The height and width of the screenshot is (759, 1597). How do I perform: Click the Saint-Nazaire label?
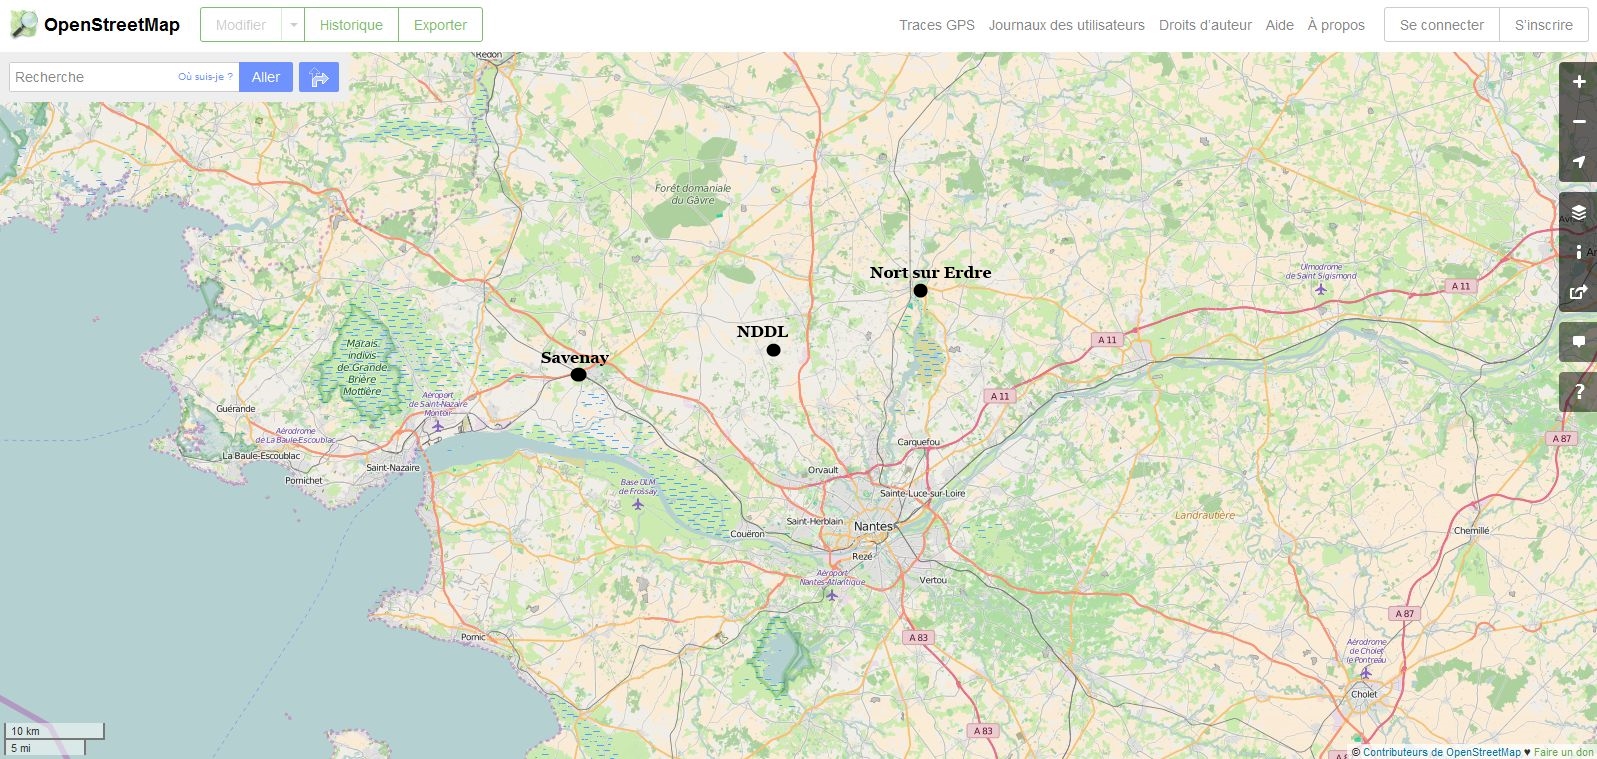pos(393,468)
